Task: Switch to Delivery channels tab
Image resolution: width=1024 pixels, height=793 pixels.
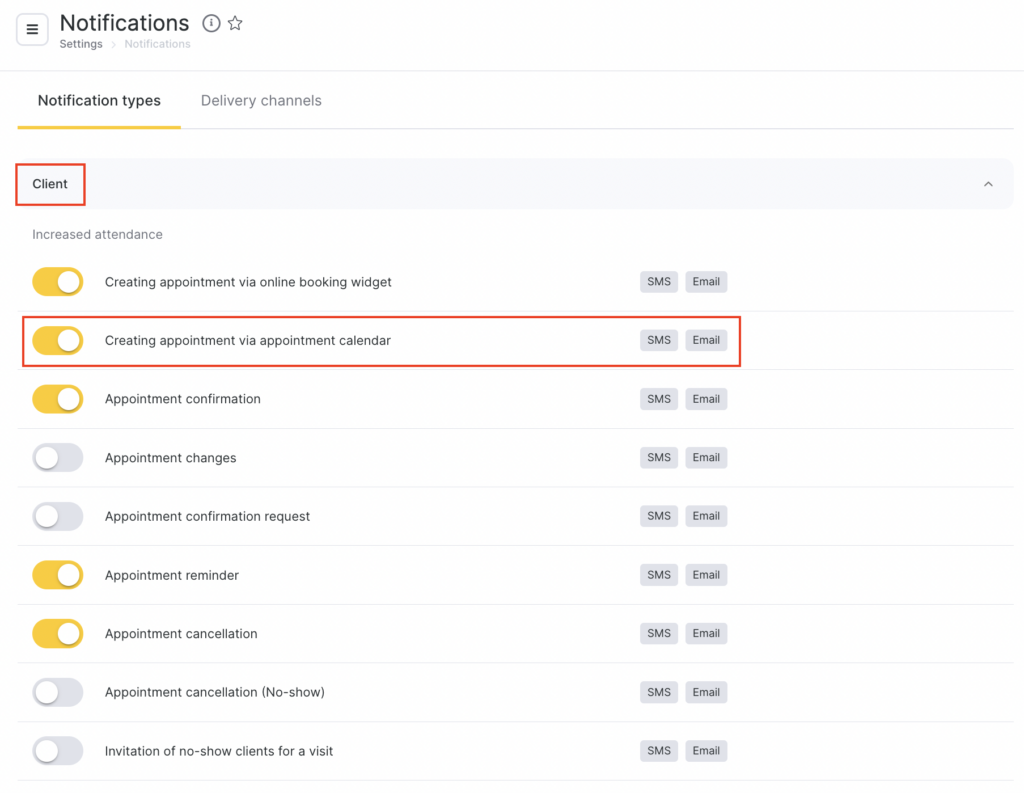Action: tap(261, 101)
